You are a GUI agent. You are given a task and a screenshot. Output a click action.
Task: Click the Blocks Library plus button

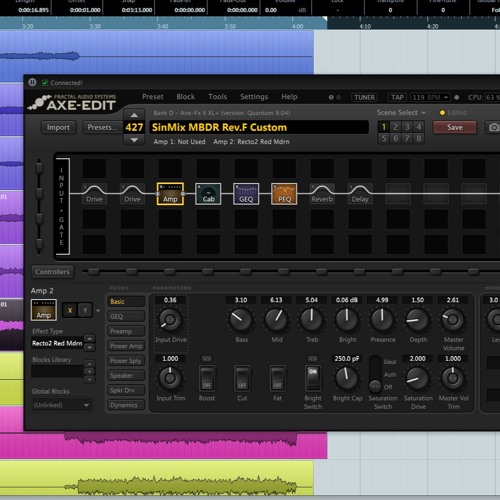tap(89, 372)
